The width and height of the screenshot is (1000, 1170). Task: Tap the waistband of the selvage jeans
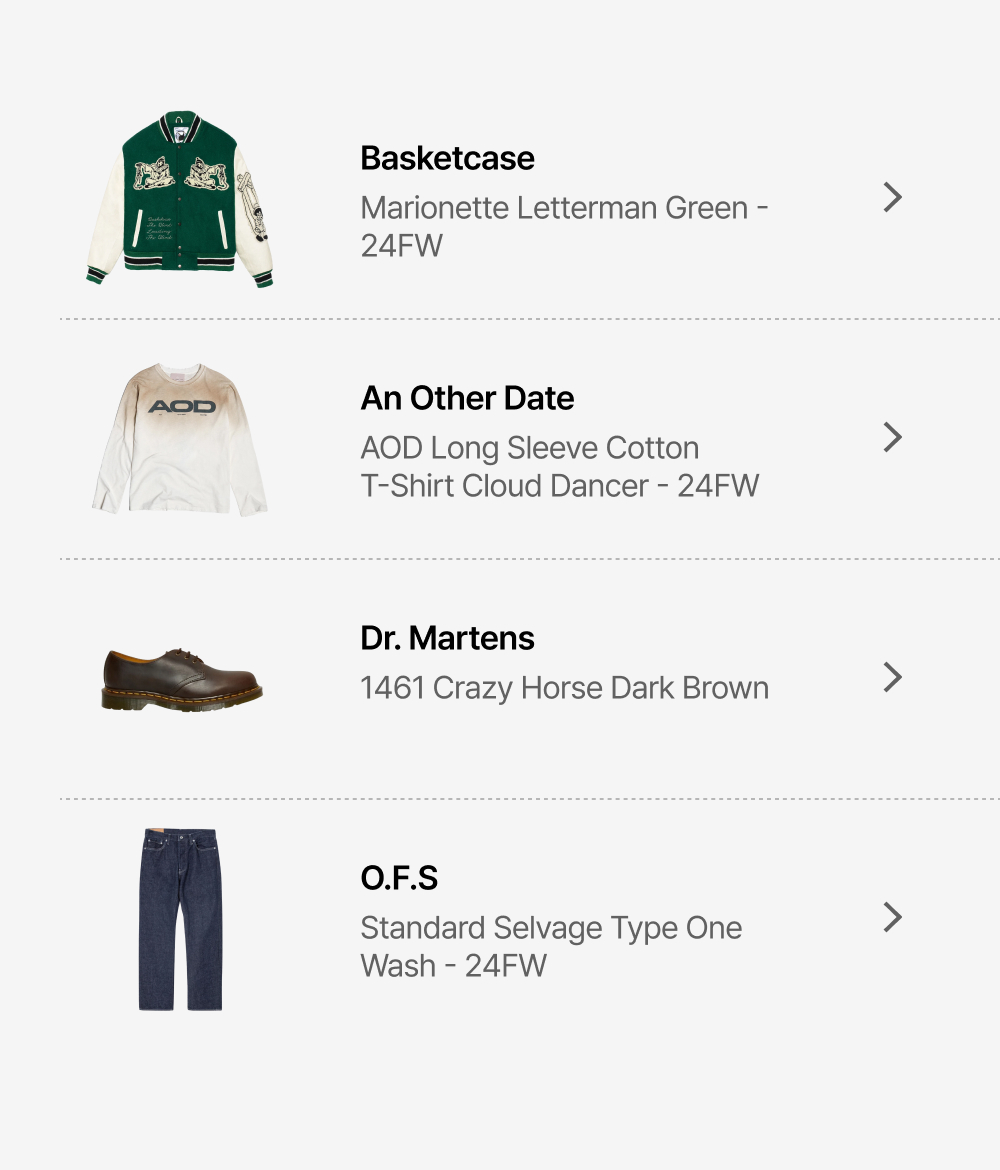[x=180, y=835]
